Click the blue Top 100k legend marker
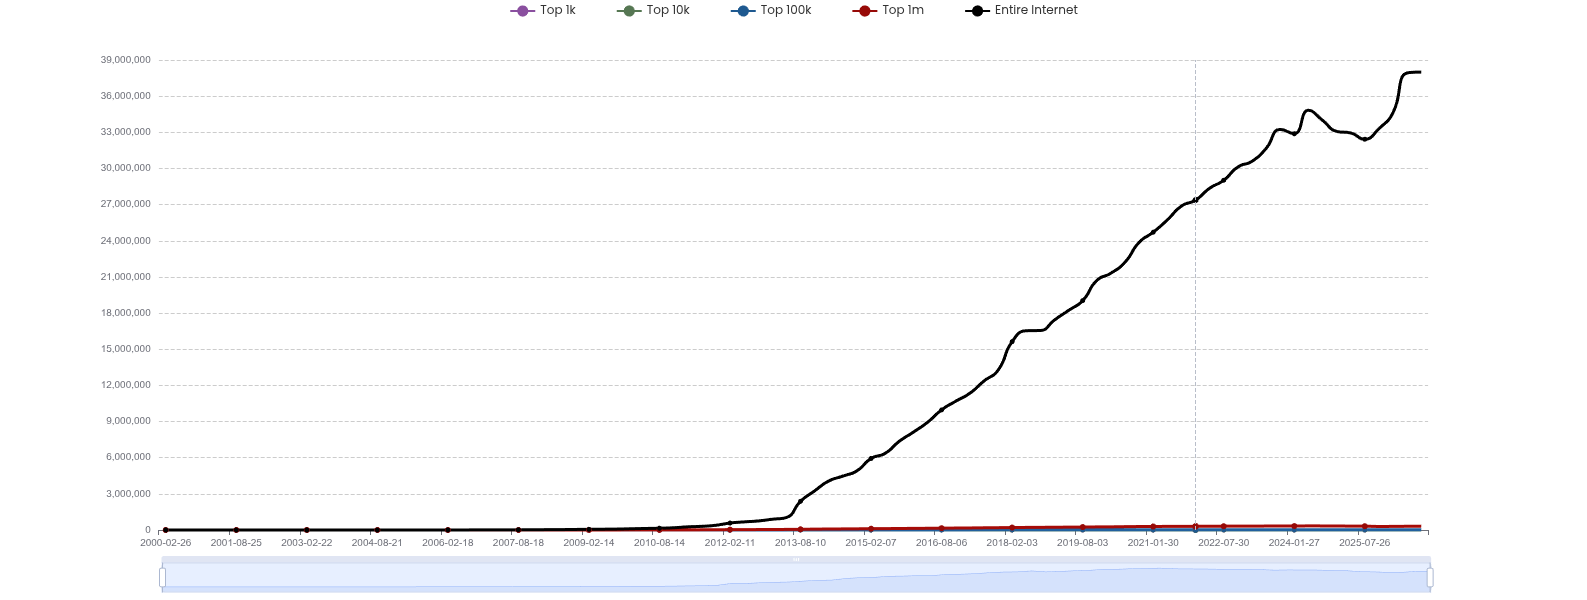This screenshot has width=1587, height=600. 743,11
